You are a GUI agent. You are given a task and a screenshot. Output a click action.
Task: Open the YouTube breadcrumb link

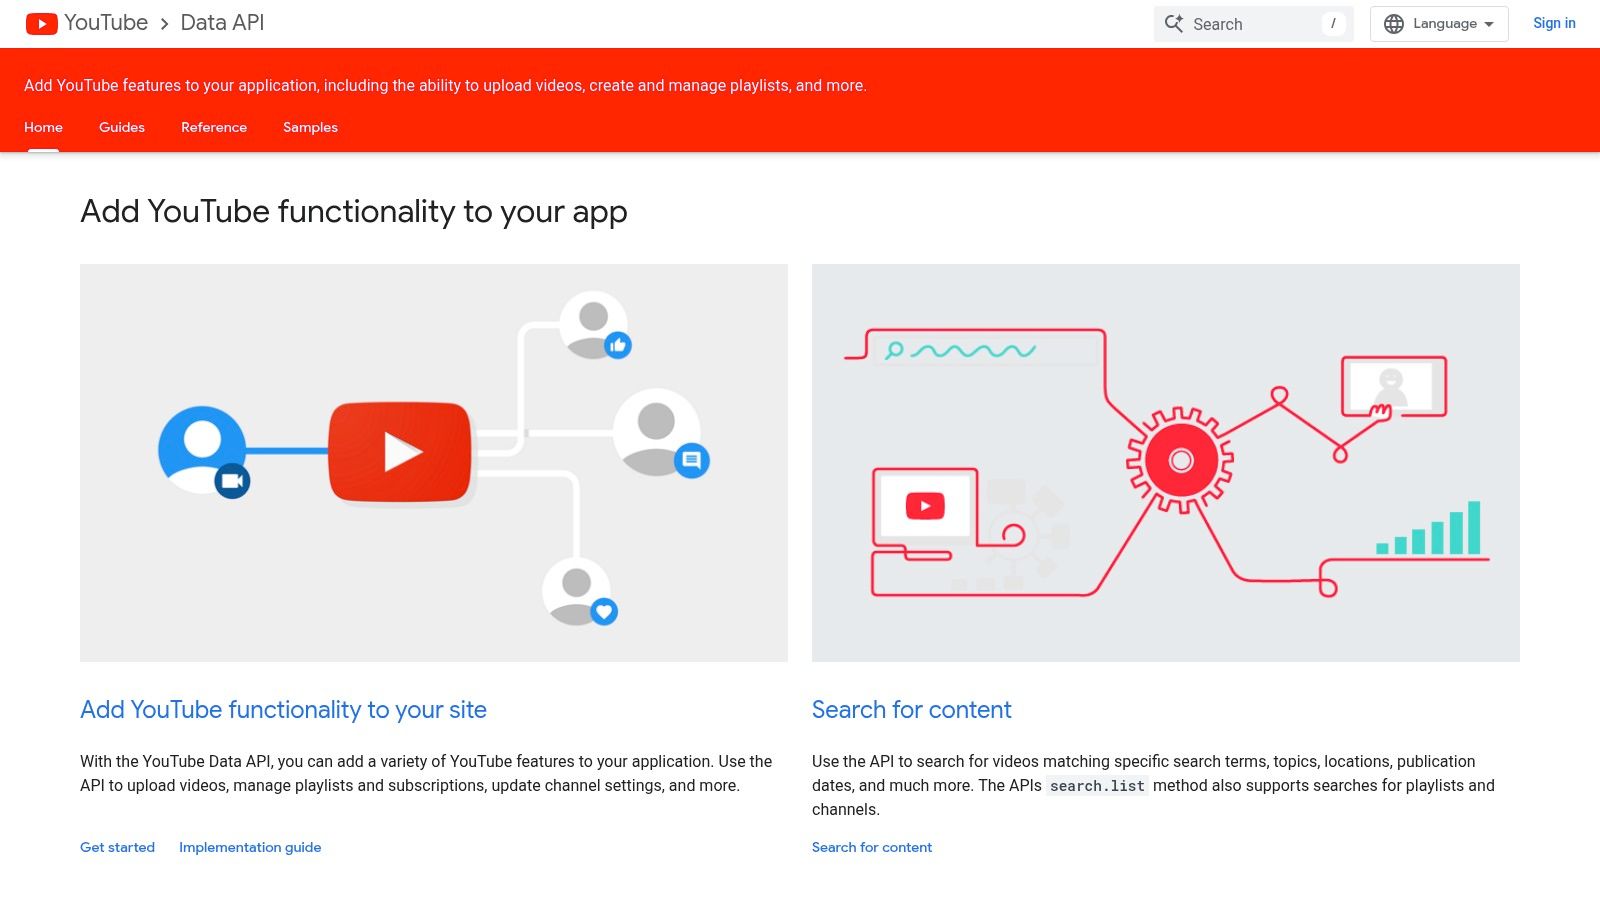[106, 23]
